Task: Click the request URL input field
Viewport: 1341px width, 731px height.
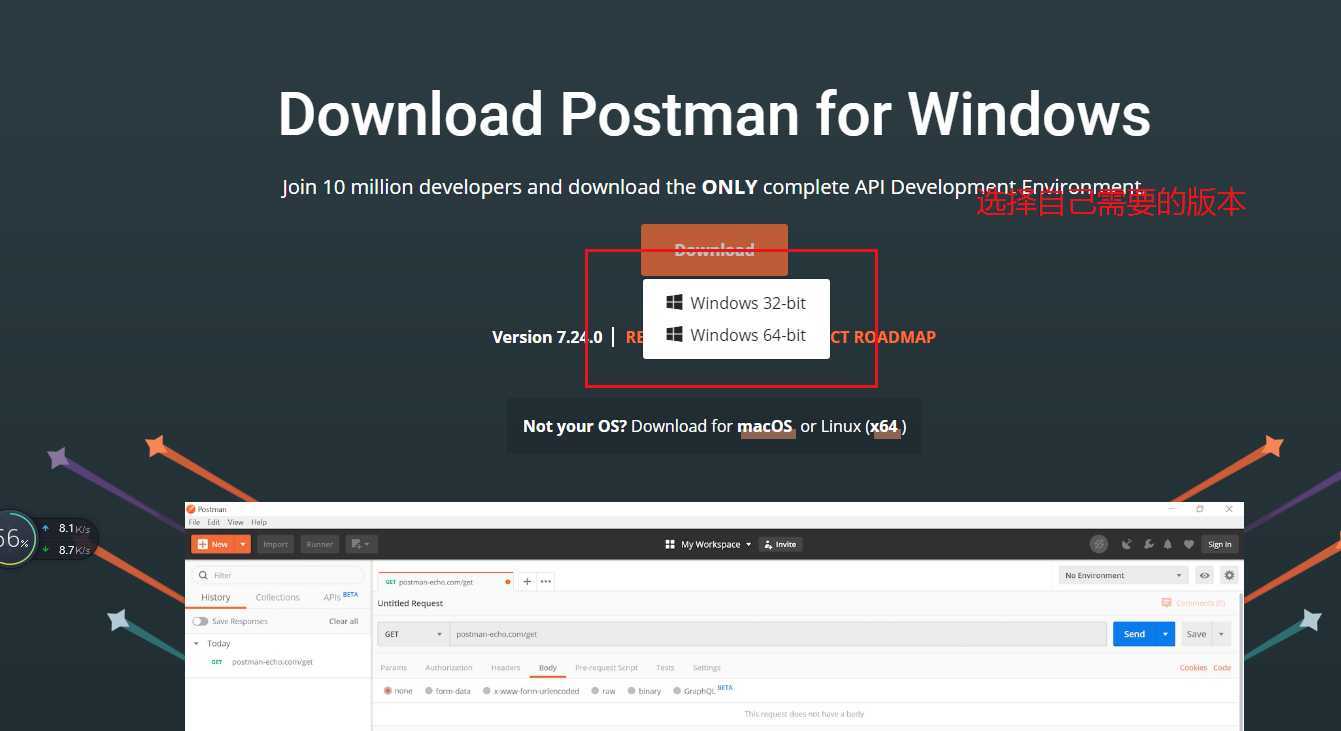Action: pos(778,634)
